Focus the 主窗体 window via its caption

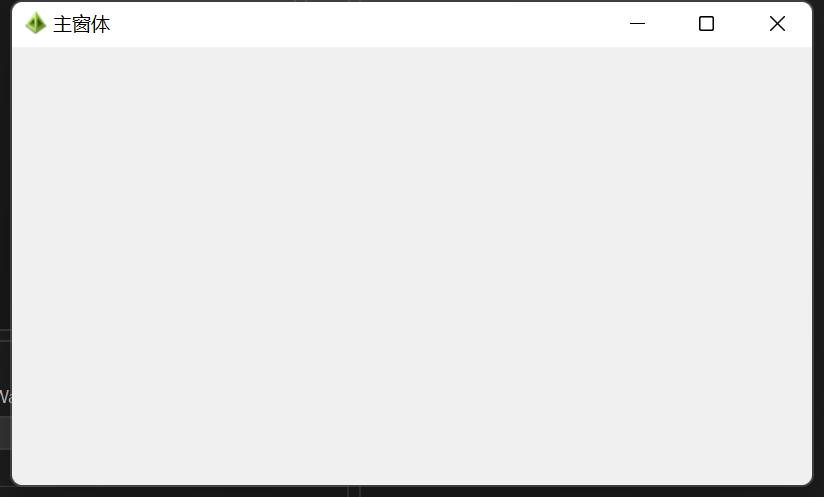(x=81, y=24)
